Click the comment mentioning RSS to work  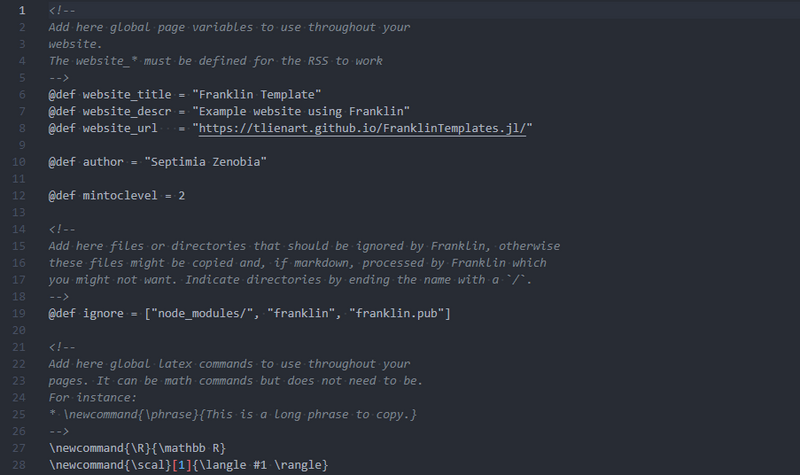point(215,60)
